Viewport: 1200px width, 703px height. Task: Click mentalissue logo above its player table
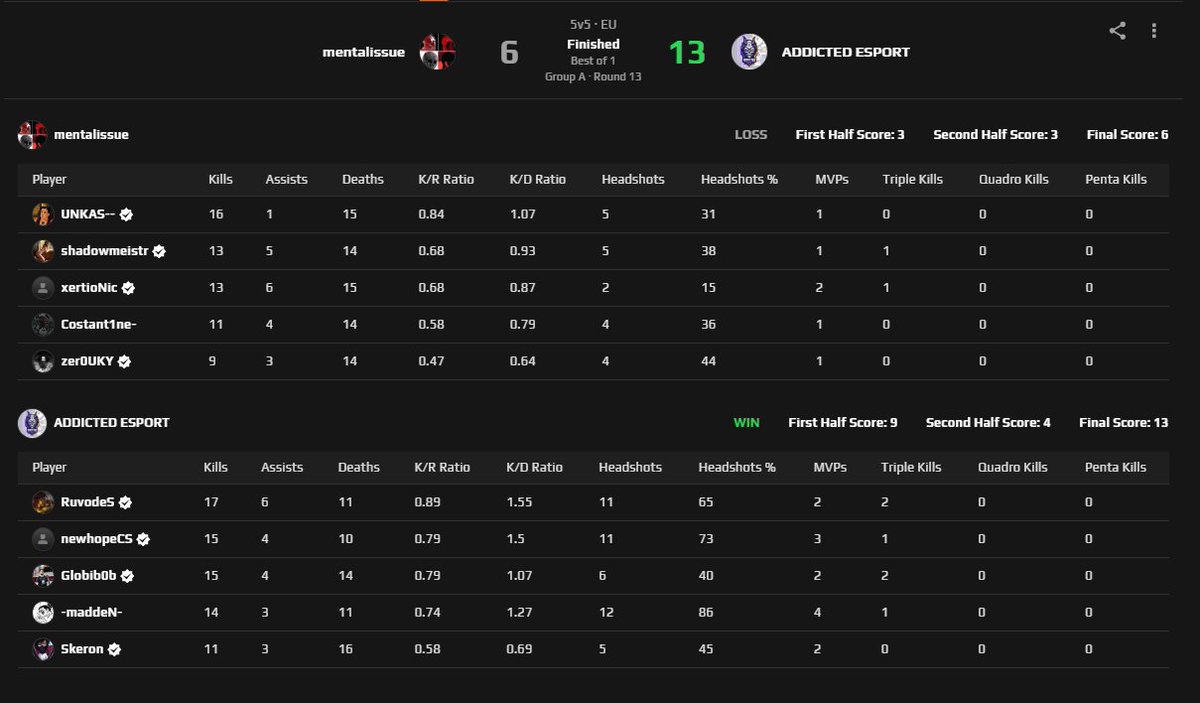33,135
